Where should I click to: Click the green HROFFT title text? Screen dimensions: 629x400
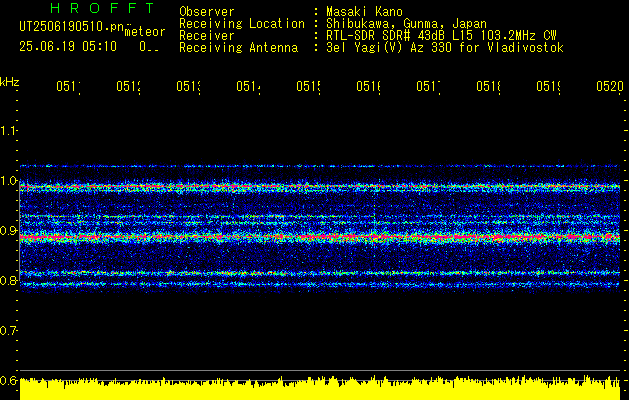(x=103, y=8)
